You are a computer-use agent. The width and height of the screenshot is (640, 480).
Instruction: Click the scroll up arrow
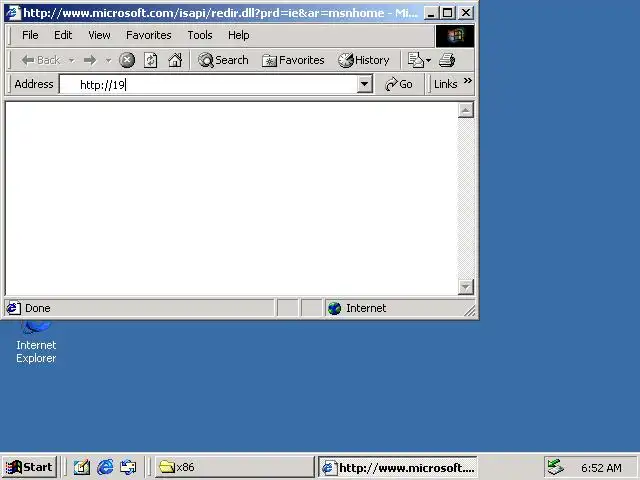pos(466,110)
